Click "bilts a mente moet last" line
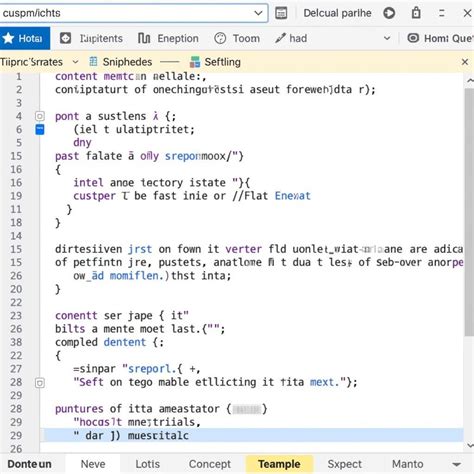Screen dimensions: 474x474 pyautogui.click(x=140, y=329)
